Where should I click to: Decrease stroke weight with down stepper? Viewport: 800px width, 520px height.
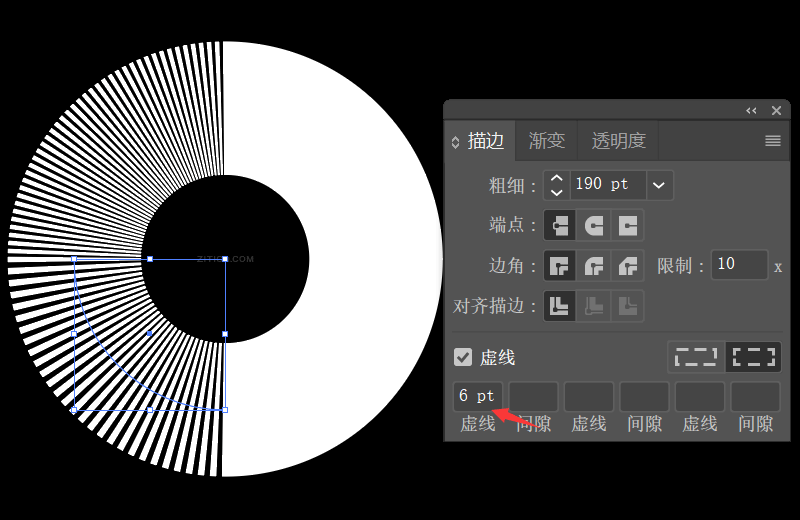(557, 192)
